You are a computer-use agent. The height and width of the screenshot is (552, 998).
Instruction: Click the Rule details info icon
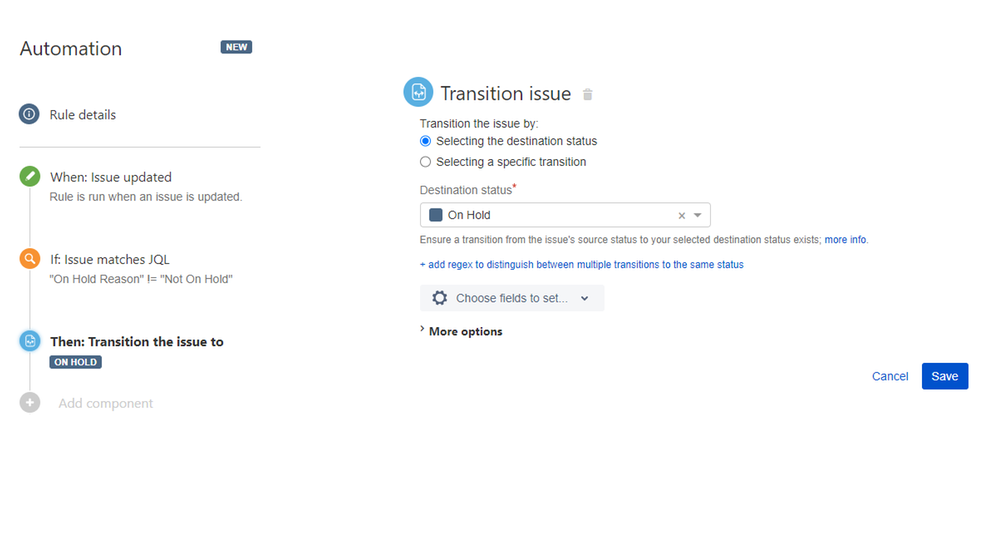tap(29, 114)
